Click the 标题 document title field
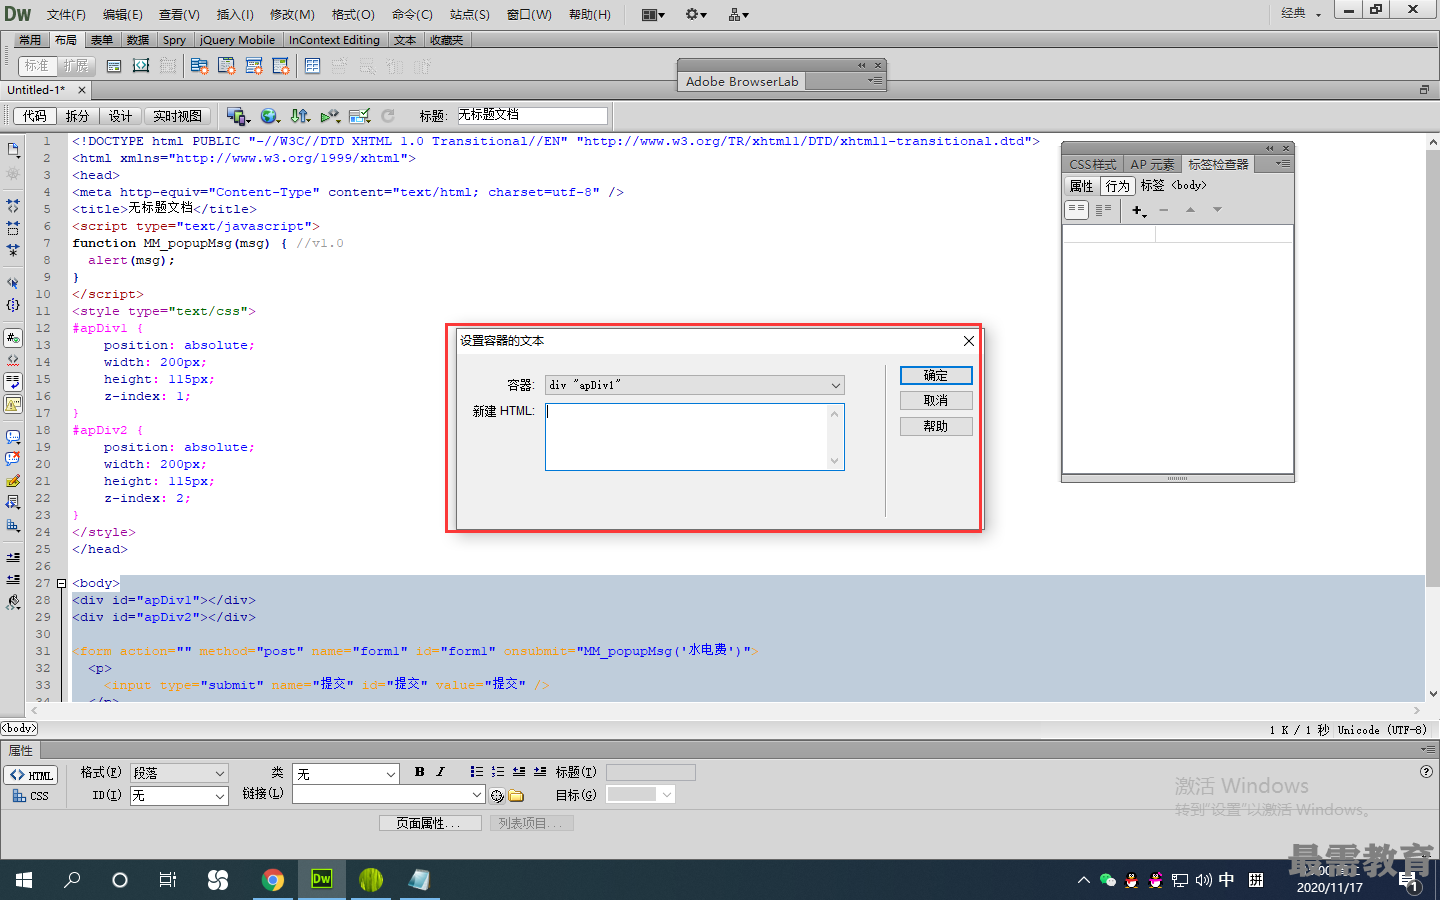1440x900 pixels. 532,116
